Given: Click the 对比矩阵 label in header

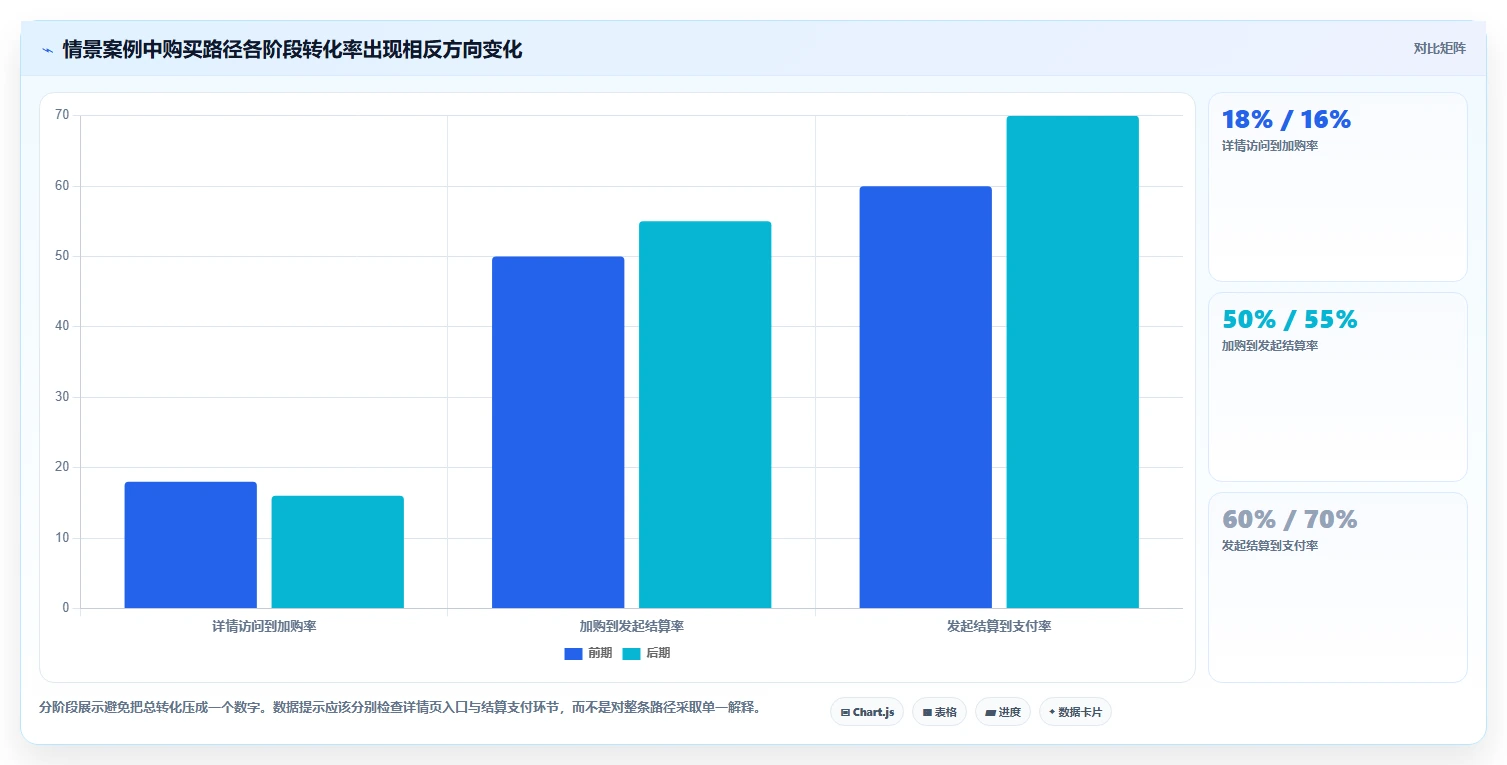Looking at the screenshot, I should click(x=1439, y=48).
